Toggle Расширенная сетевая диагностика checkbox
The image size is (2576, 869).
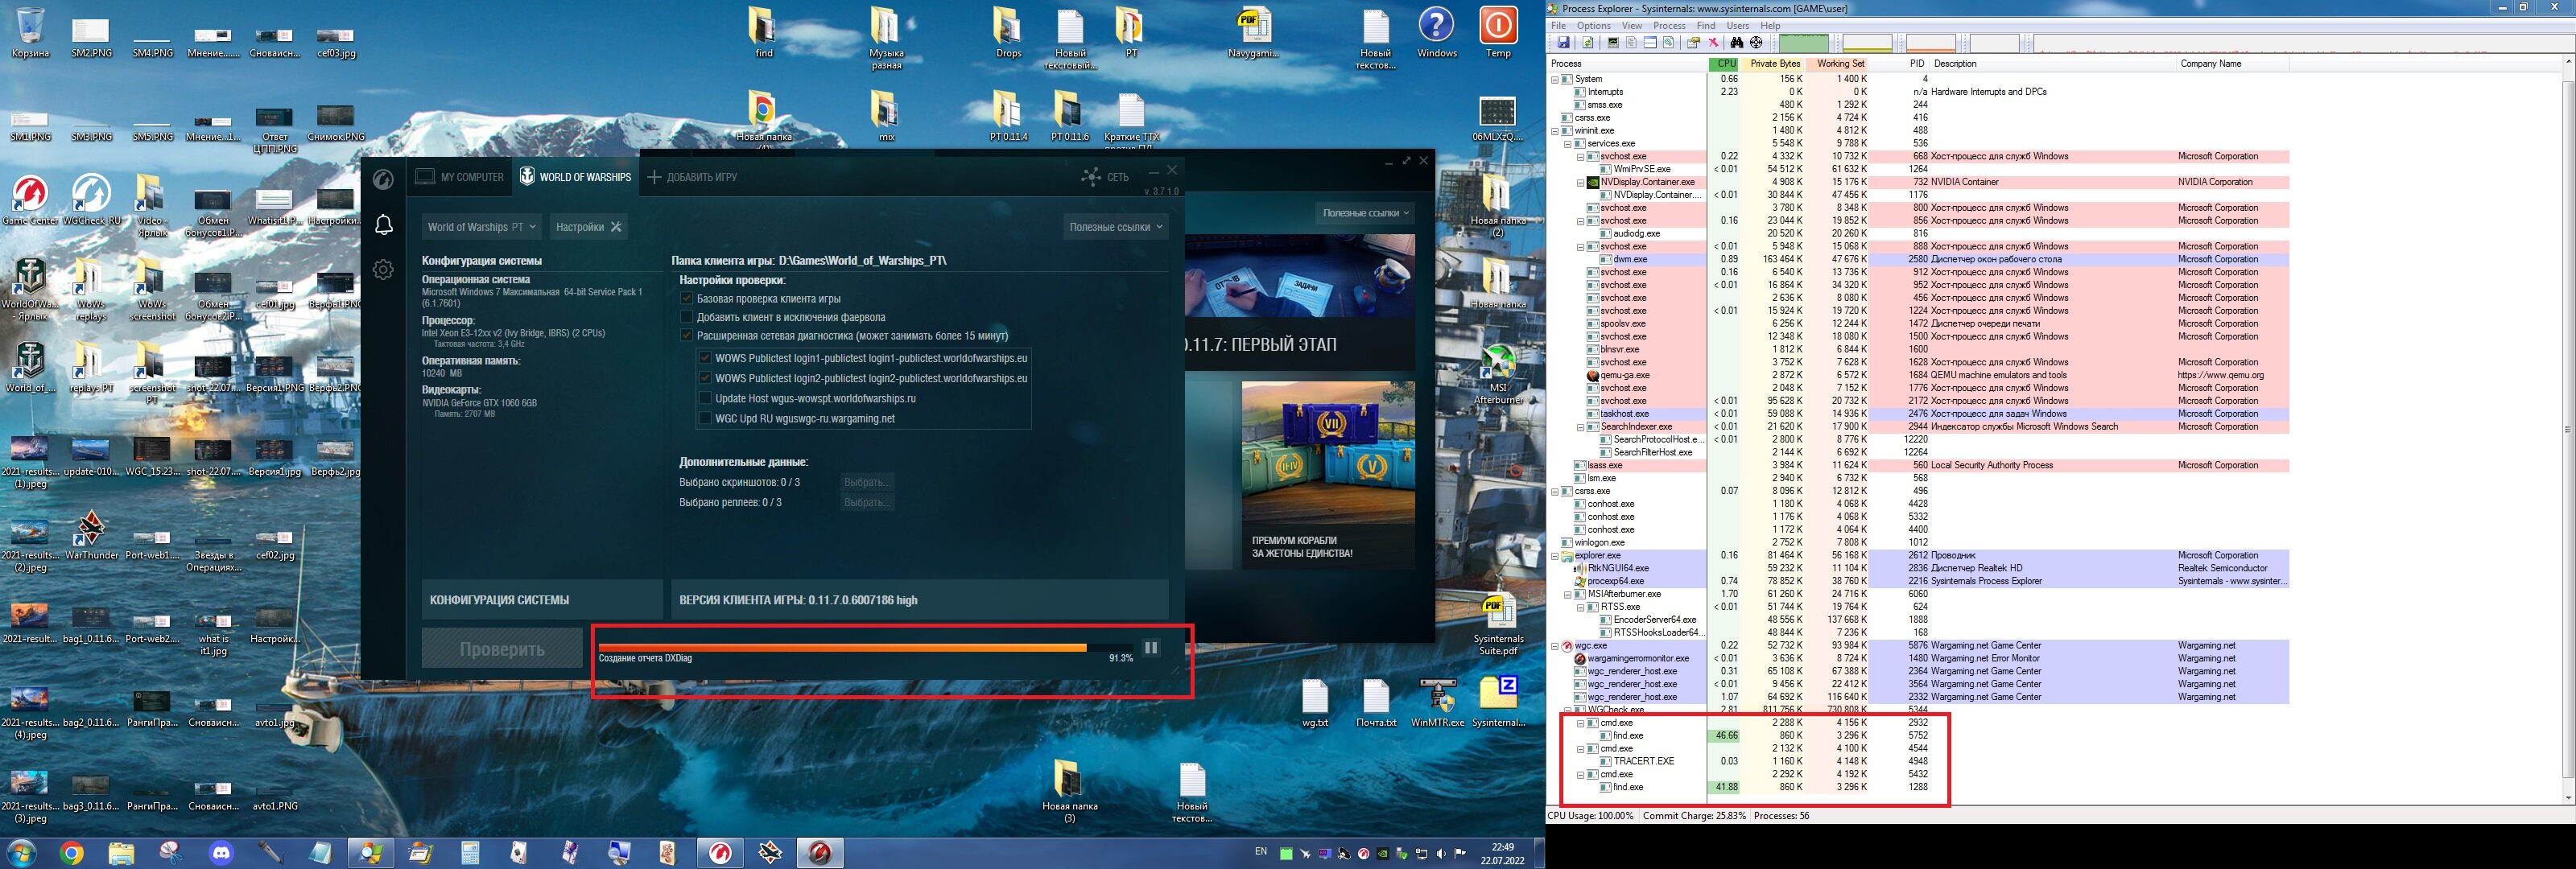click(686, 336)
